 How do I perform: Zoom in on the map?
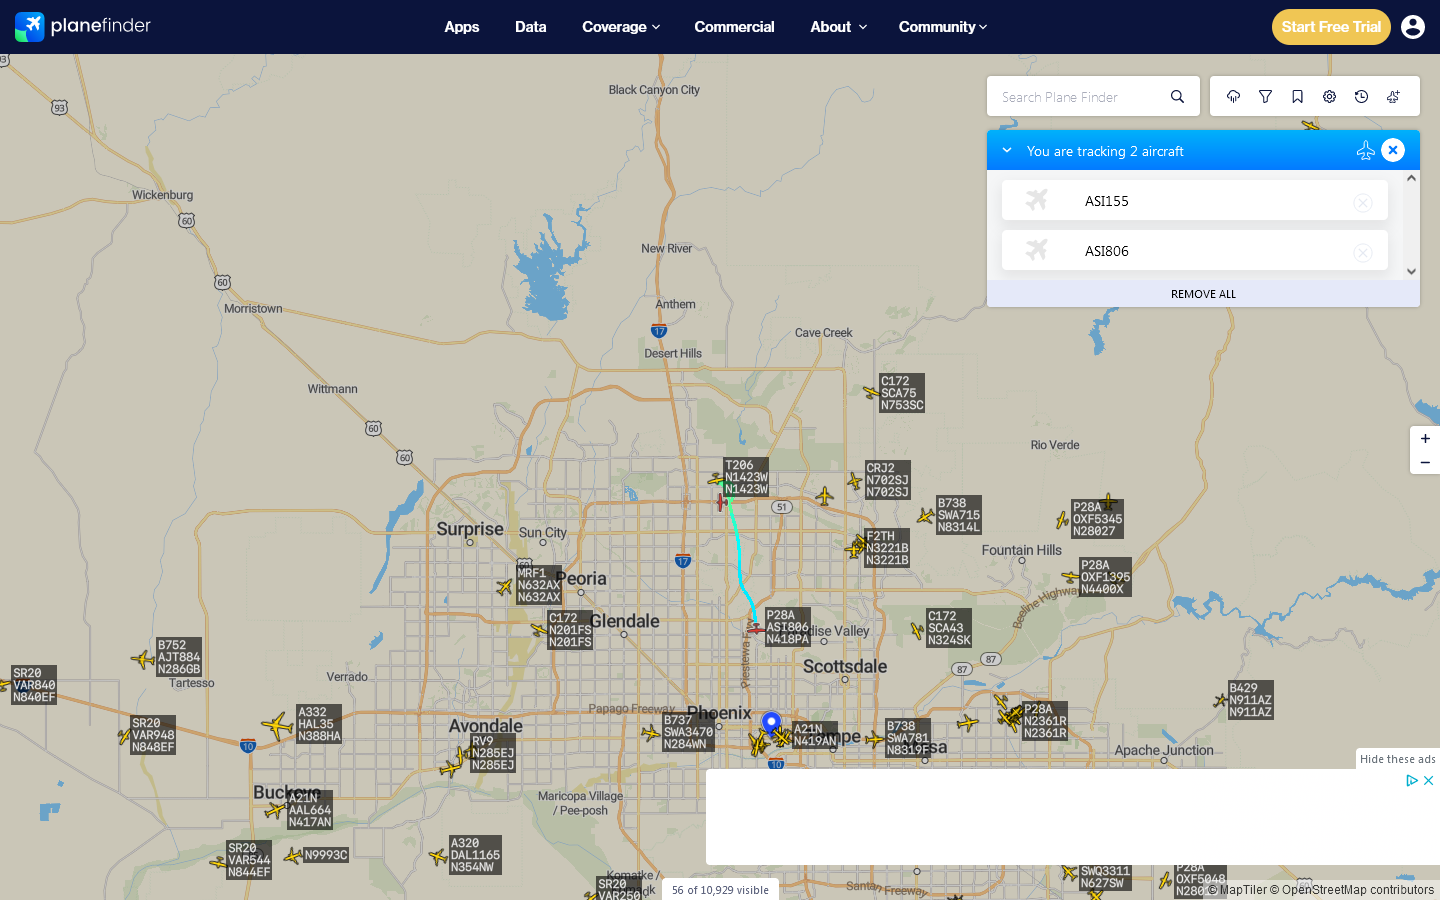(1425, 439)
